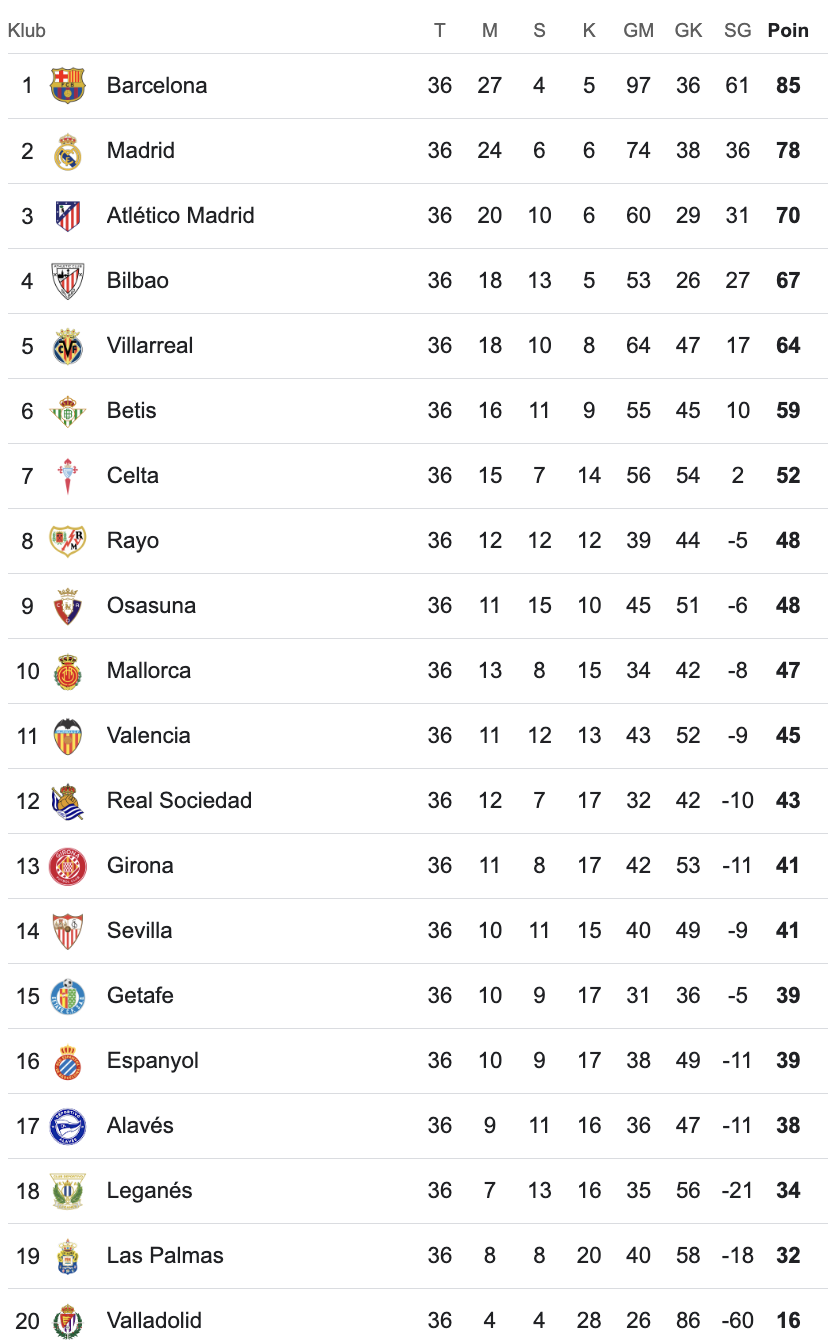Click the SG column header
The image size is (828, 1342).
point(737,31)
